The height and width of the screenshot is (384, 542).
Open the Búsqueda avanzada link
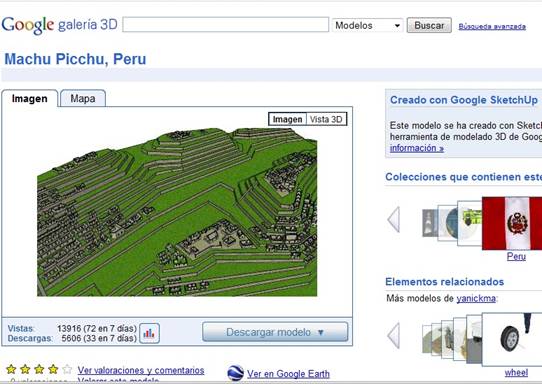(492, 27)
